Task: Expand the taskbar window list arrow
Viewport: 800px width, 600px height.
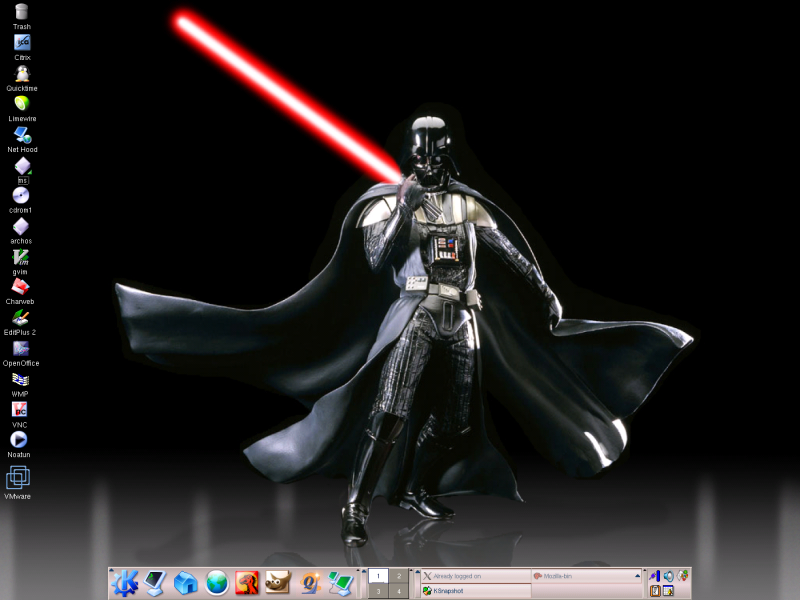Action: pyautogui.click(x=637, y=576)
